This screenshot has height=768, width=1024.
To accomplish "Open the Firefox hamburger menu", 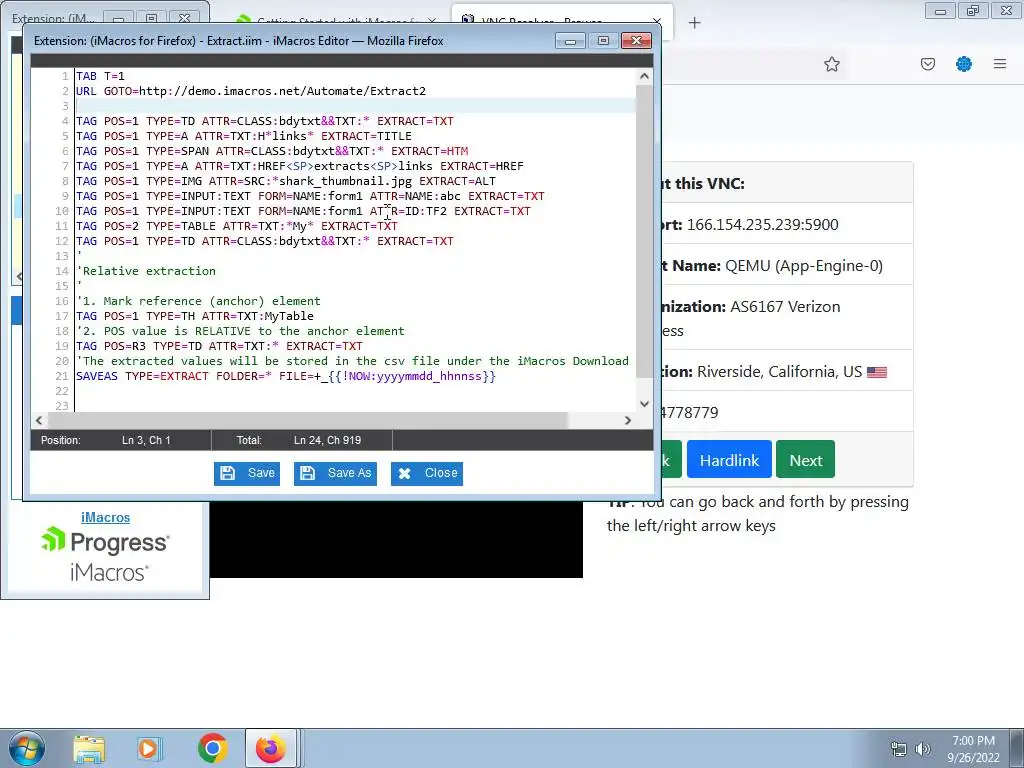I will point(999,64).
